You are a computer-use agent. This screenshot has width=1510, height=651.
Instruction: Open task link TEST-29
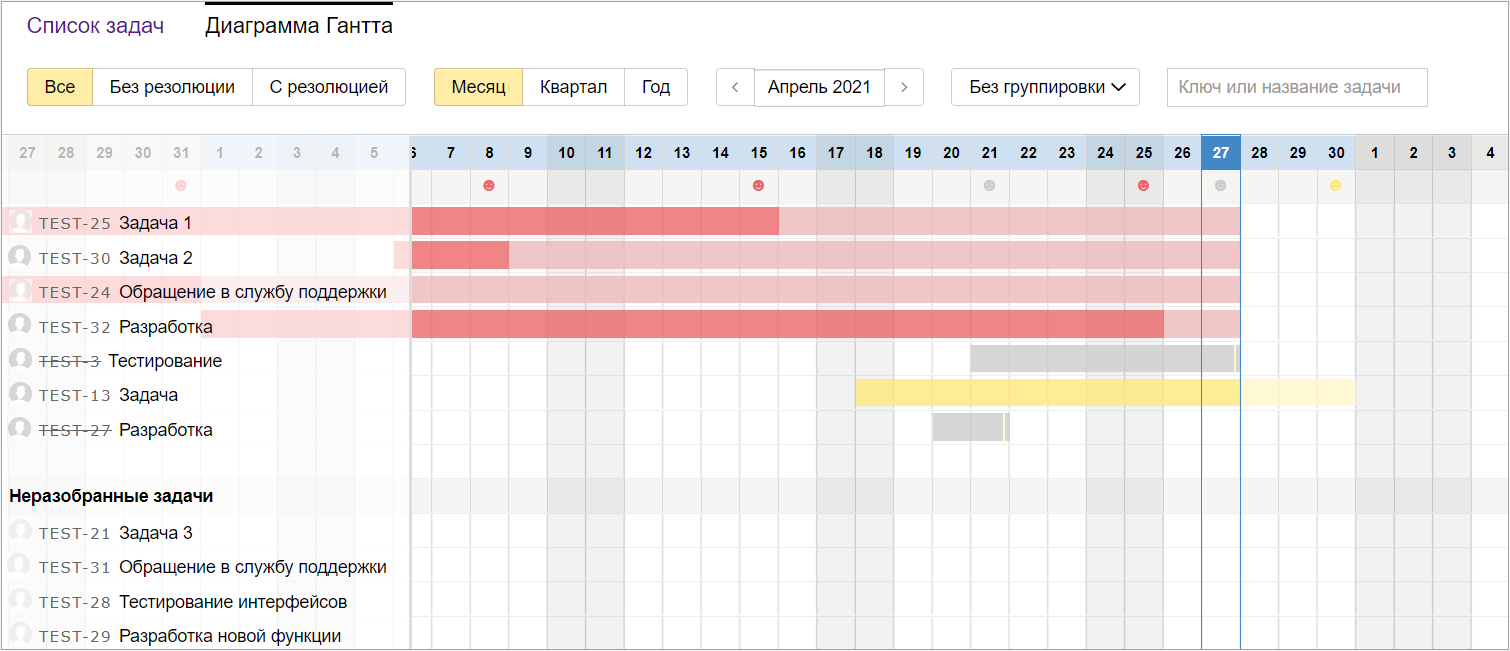75,636
